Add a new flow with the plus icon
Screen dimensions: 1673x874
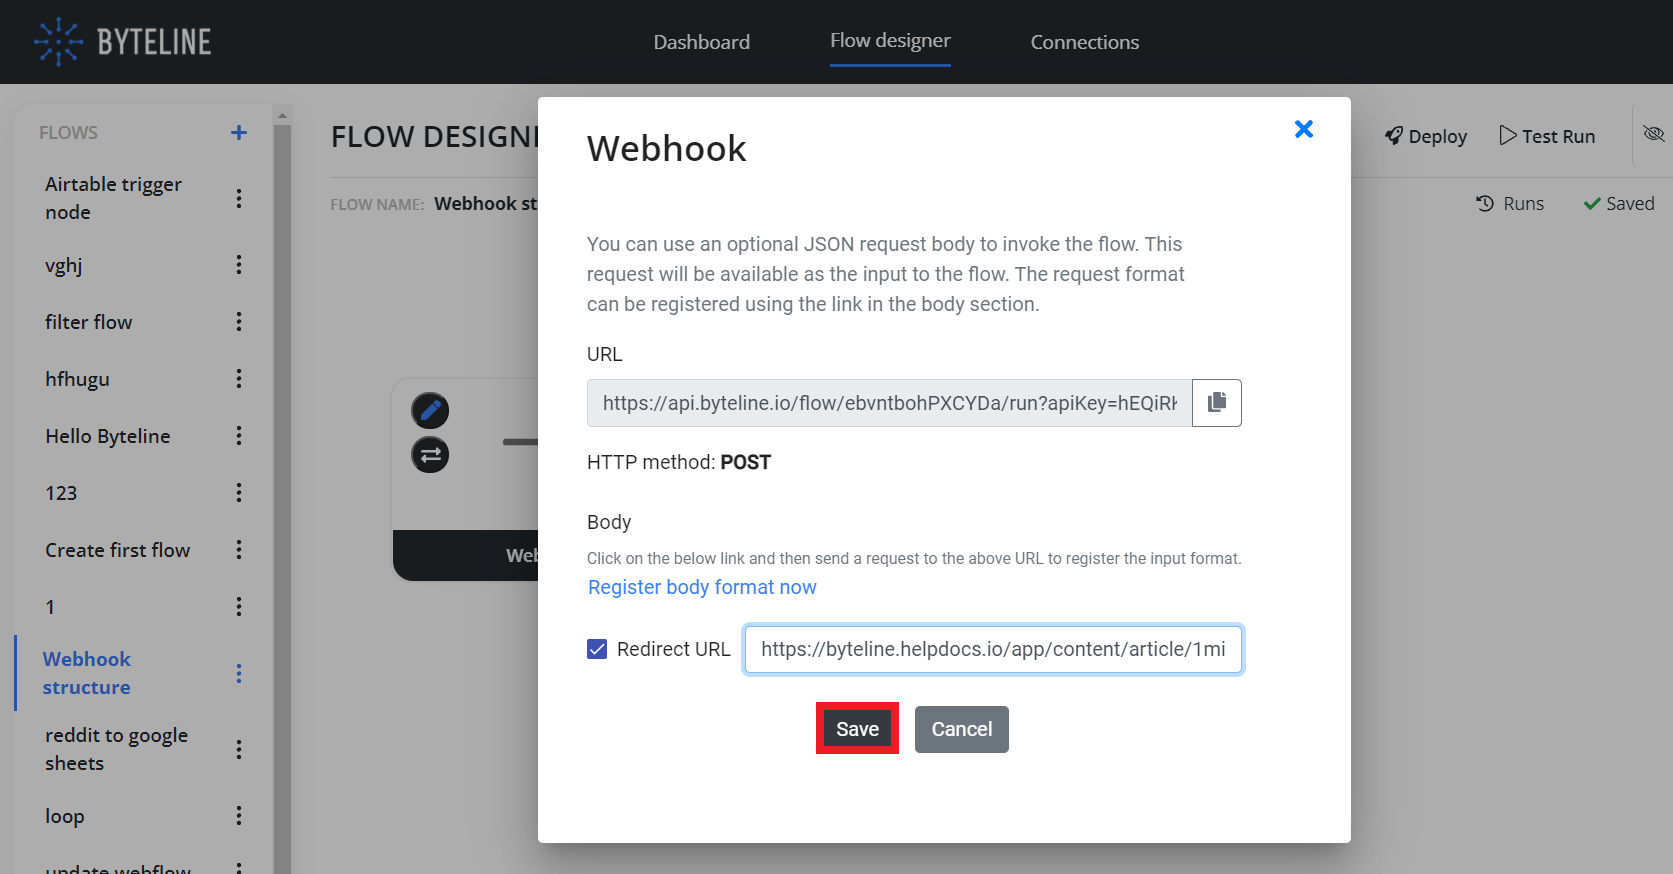click(x=239, y=132)
